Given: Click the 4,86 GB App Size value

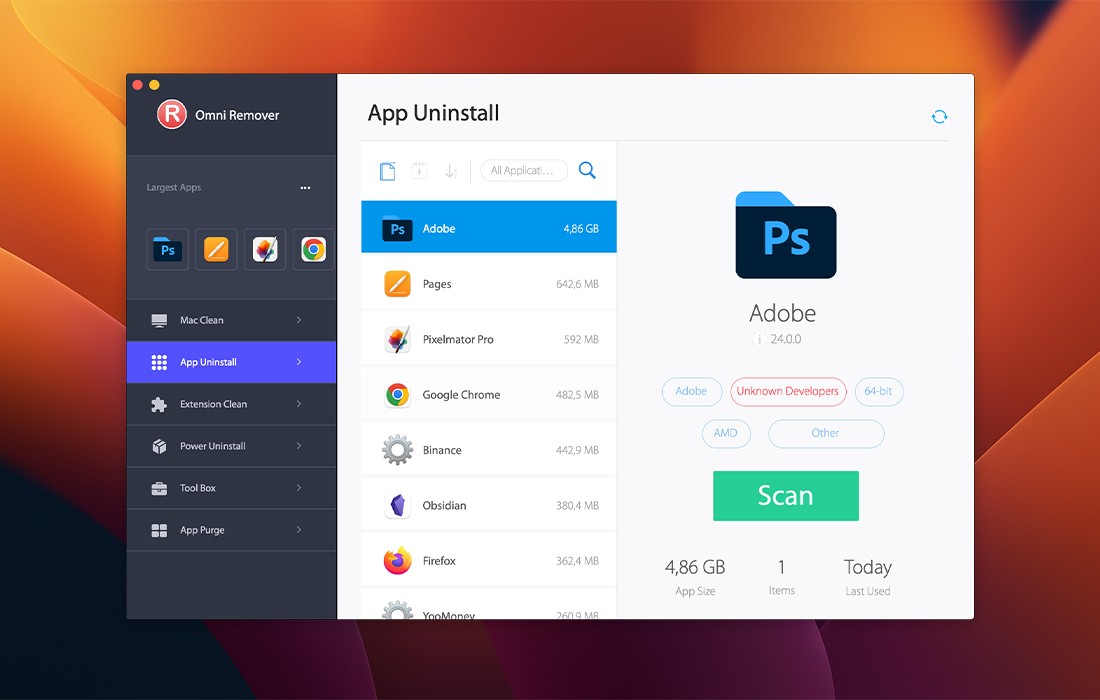Looking at the screenshot, I should tap(695, 567).
